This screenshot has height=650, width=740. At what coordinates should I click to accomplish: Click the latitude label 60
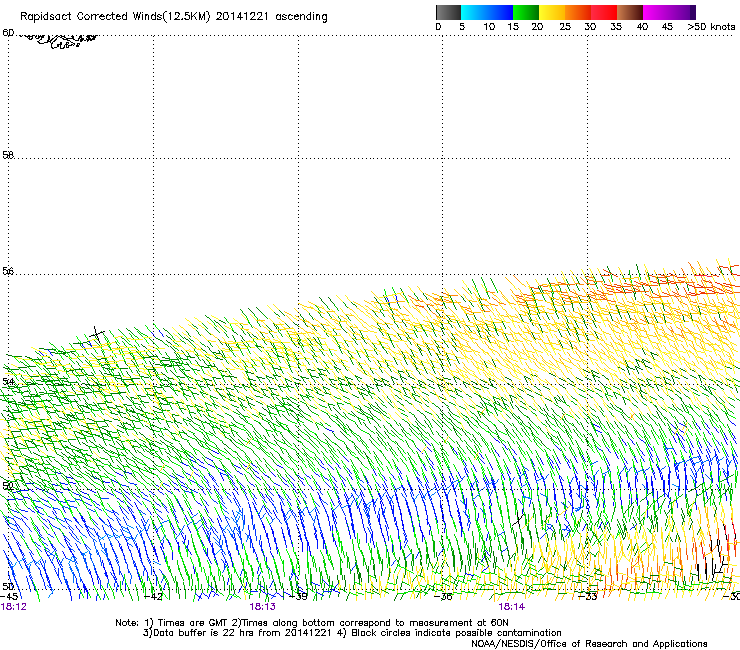pyautogui.click(x=8, y=32)
